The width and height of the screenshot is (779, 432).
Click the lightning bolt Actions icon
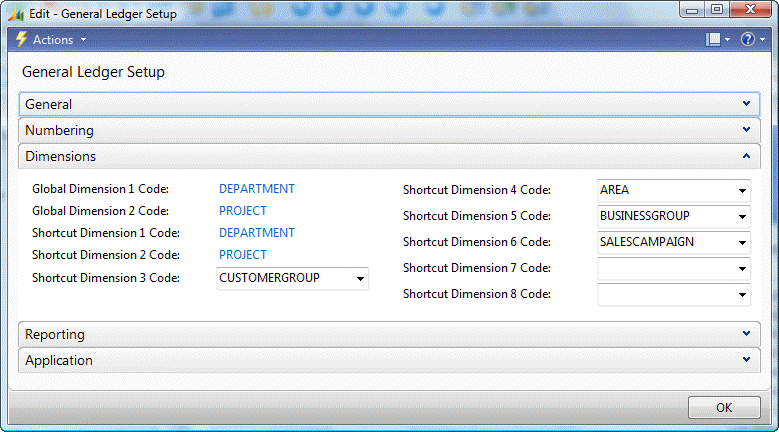pos(21,39)
